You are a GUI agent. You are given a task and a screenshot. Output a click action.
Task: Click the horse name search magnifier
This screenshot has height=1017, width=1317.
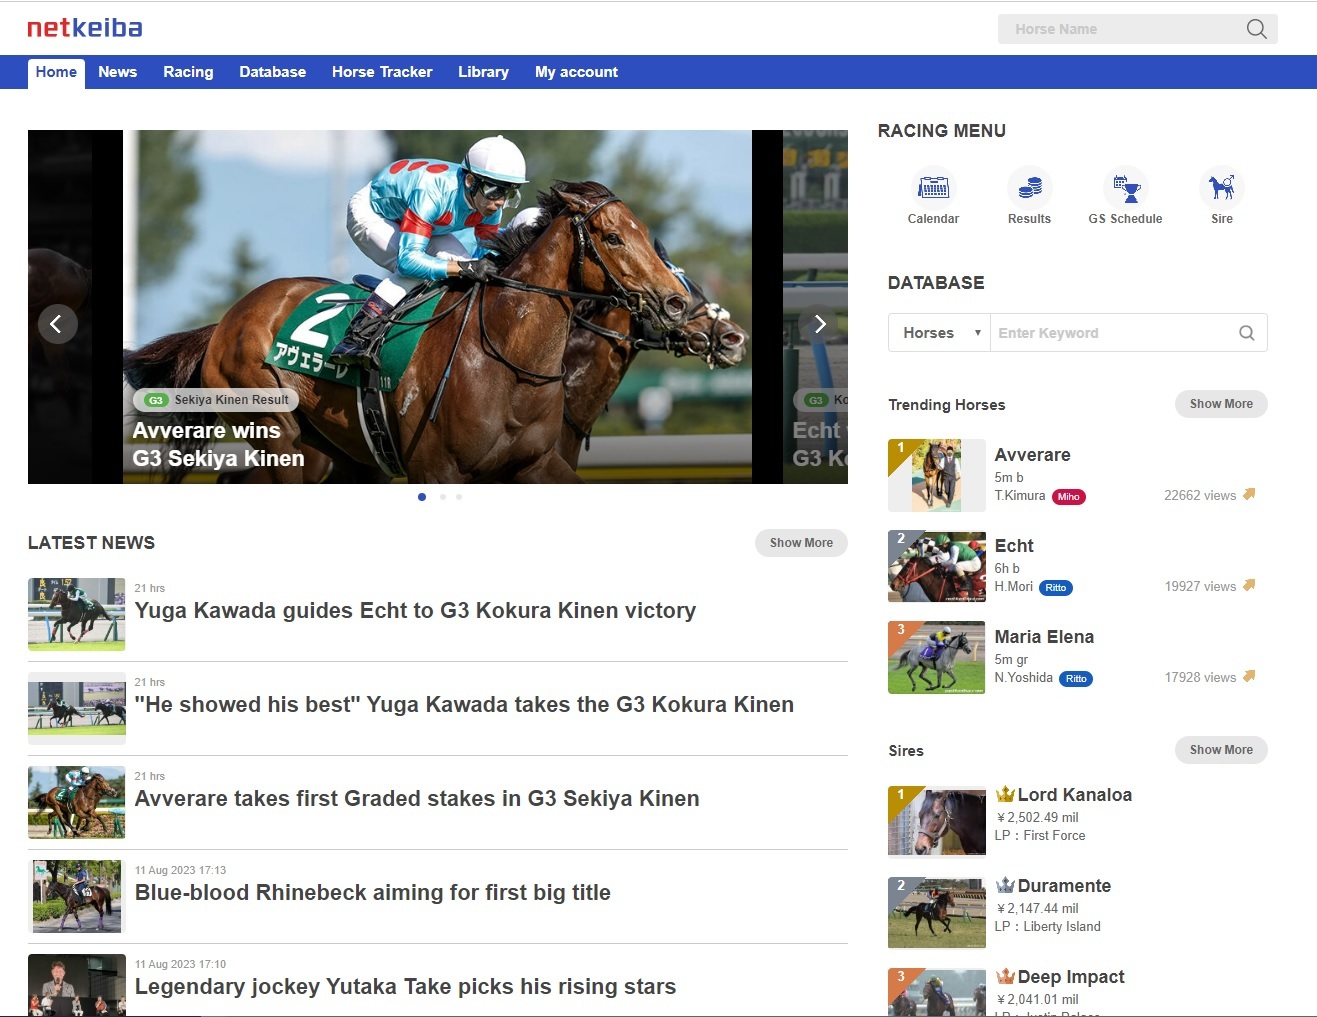click(1256, 29)
